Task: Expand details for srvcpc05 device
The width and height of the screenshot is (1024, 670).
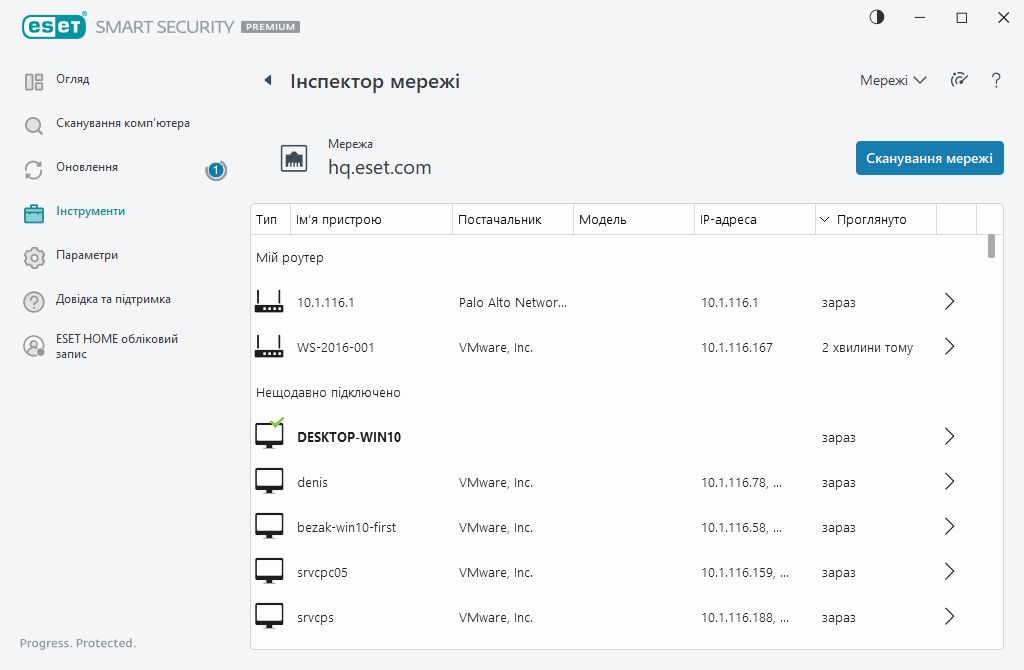Action: point(950,572)
